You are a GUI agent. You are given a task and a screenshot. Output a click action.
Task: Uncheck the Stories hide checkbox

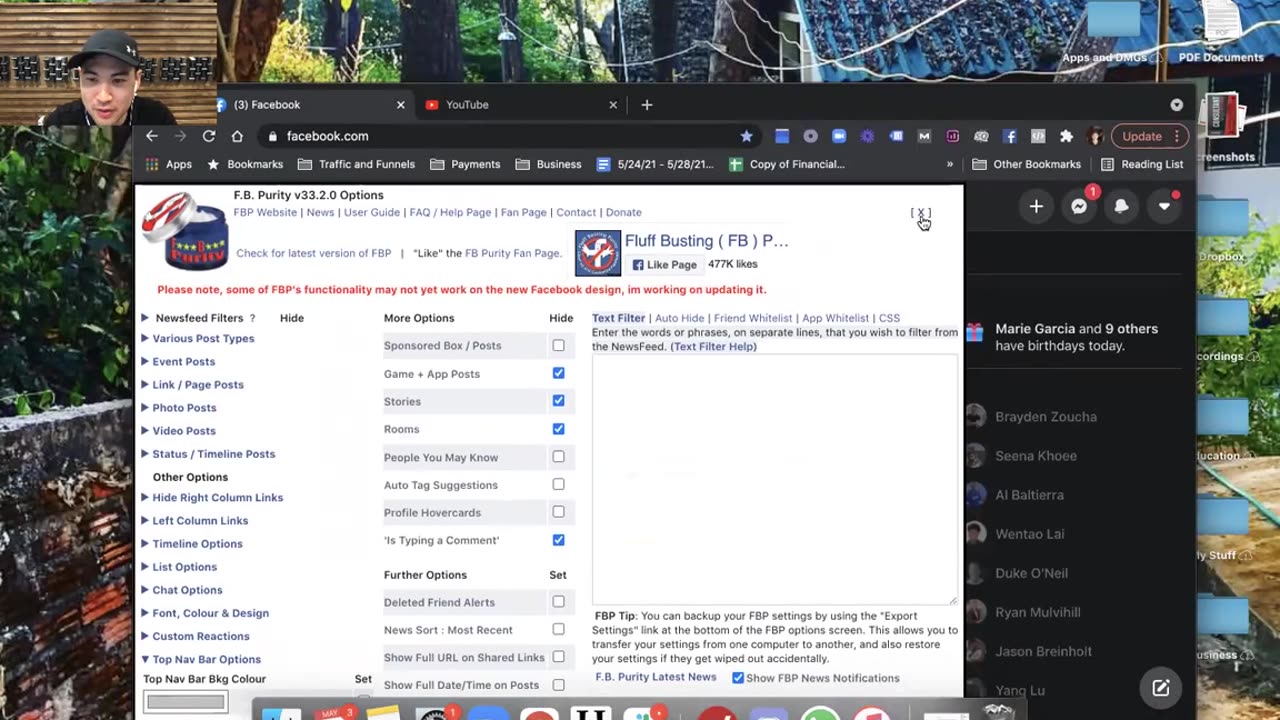(558, 401)
